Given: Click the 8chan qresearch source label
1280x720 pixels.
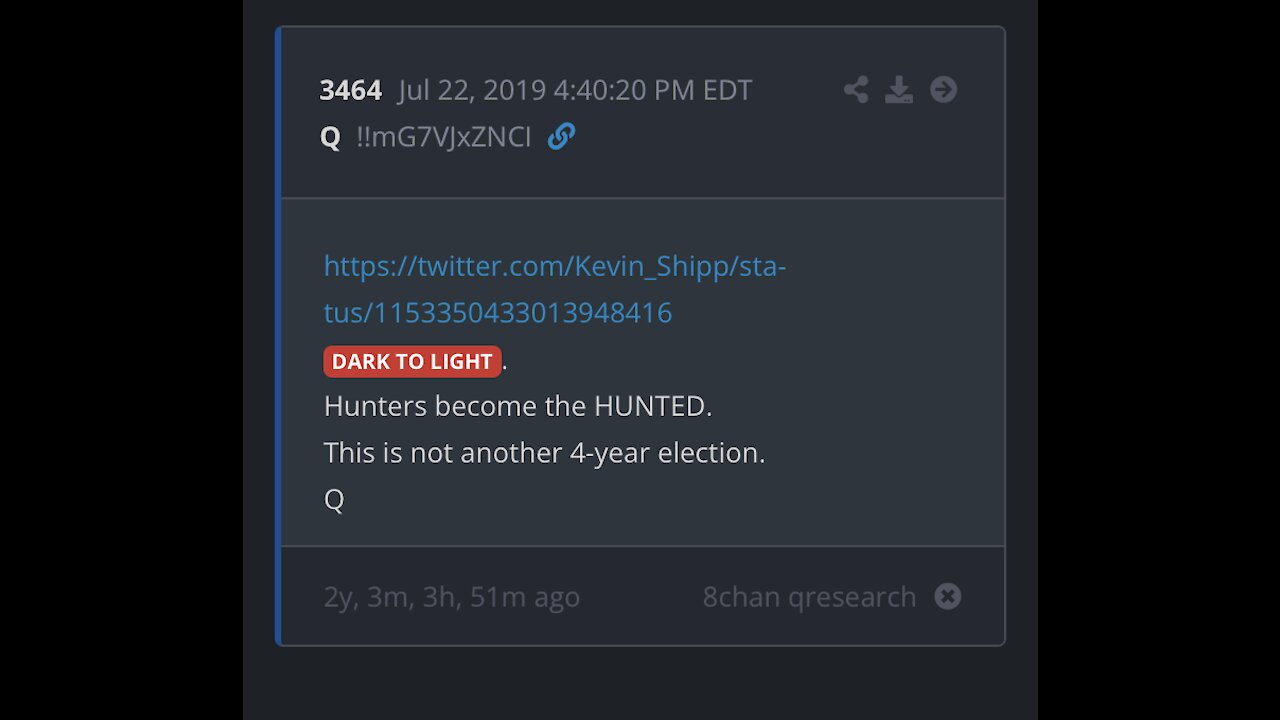Looking at the screenshot, I should [809, 597].
